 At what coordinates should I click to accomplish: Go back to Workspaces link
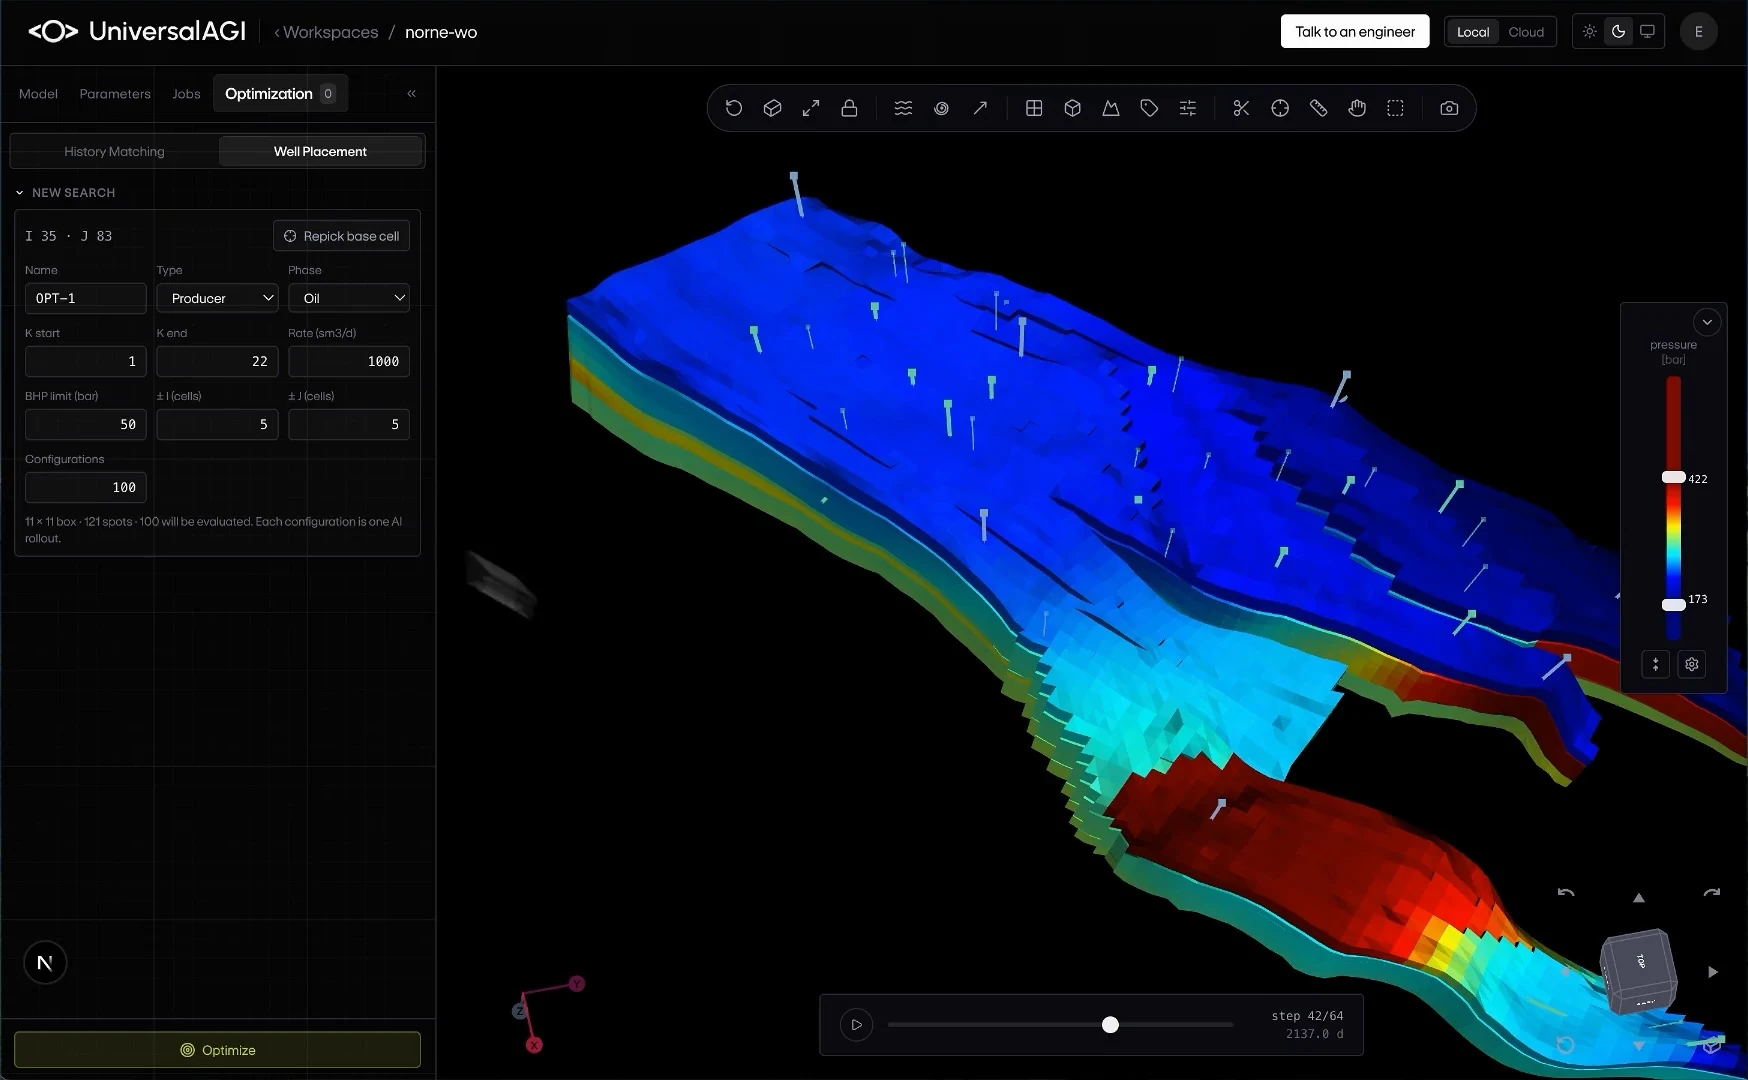click(x=326, y=32)
